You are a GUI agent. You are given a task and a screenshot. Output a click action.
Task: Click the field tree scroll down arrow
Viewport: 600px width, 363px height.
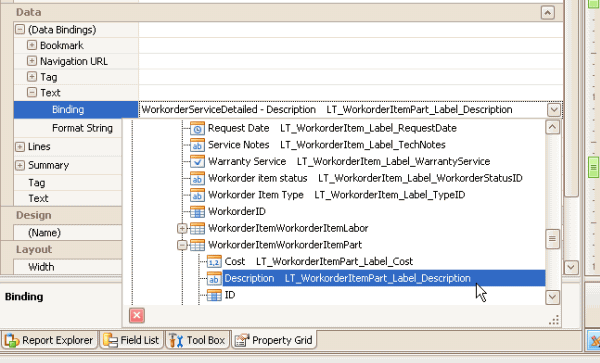point(552,297)
